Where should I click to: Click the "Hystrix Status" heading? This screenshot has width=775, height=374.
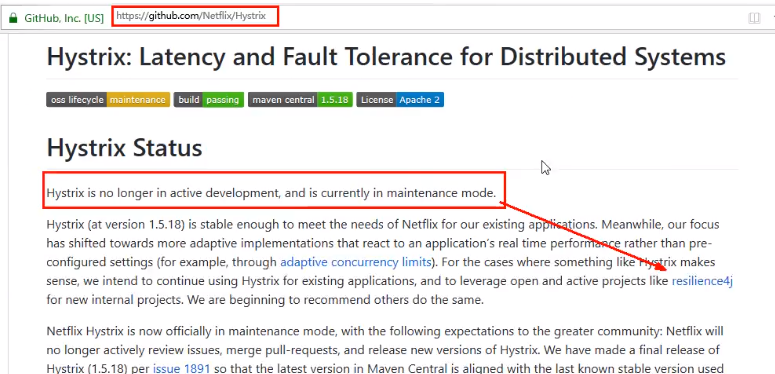coord(124,147)
